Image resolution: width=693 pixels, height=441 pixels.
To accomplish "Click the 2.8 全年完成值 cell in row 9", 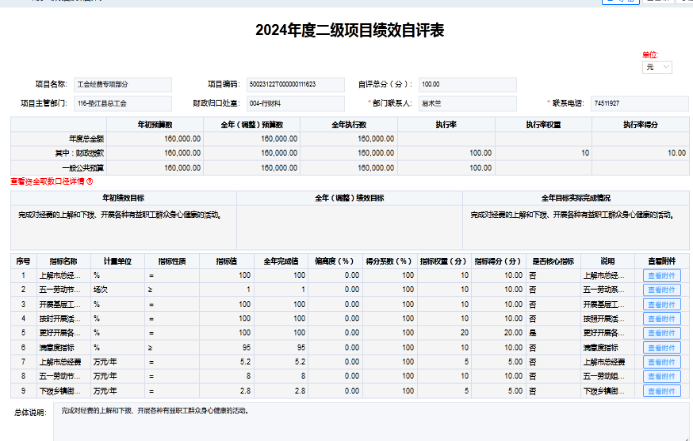I will (x=281, y=391).
